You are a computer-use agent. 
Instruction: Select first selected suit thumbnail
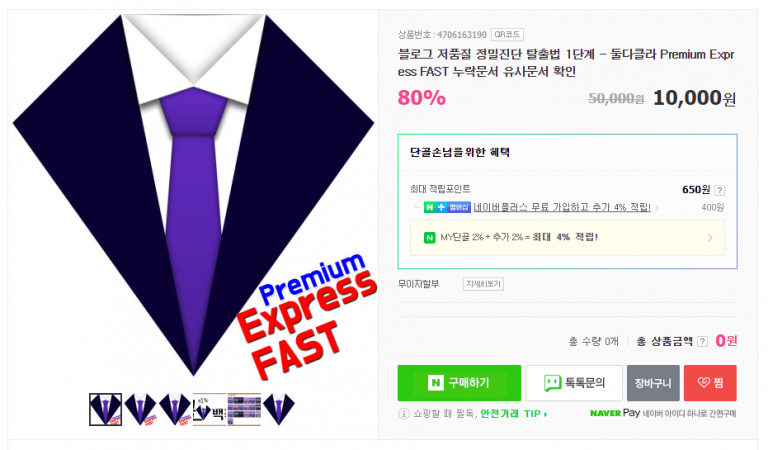[x=105, y=409]
